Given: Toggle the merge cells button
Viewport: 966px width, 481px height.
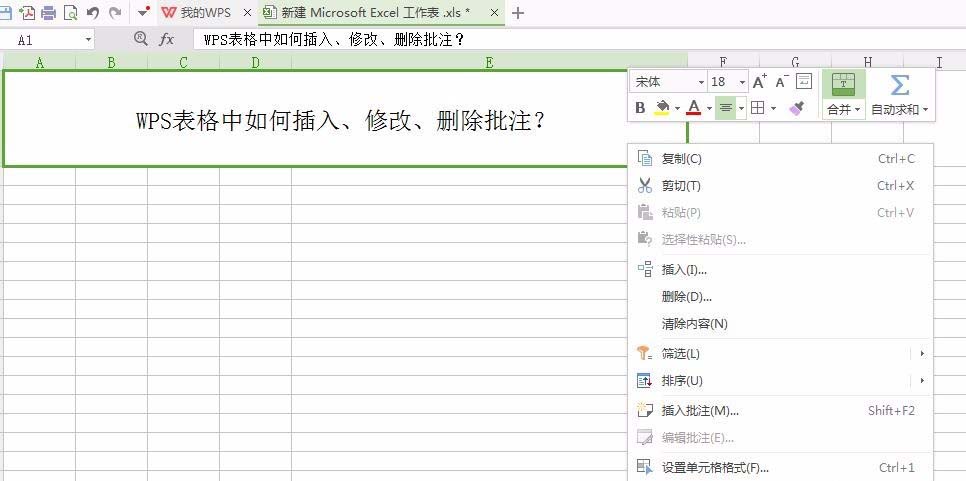Looking at the screenshot, I should [843, 94].
